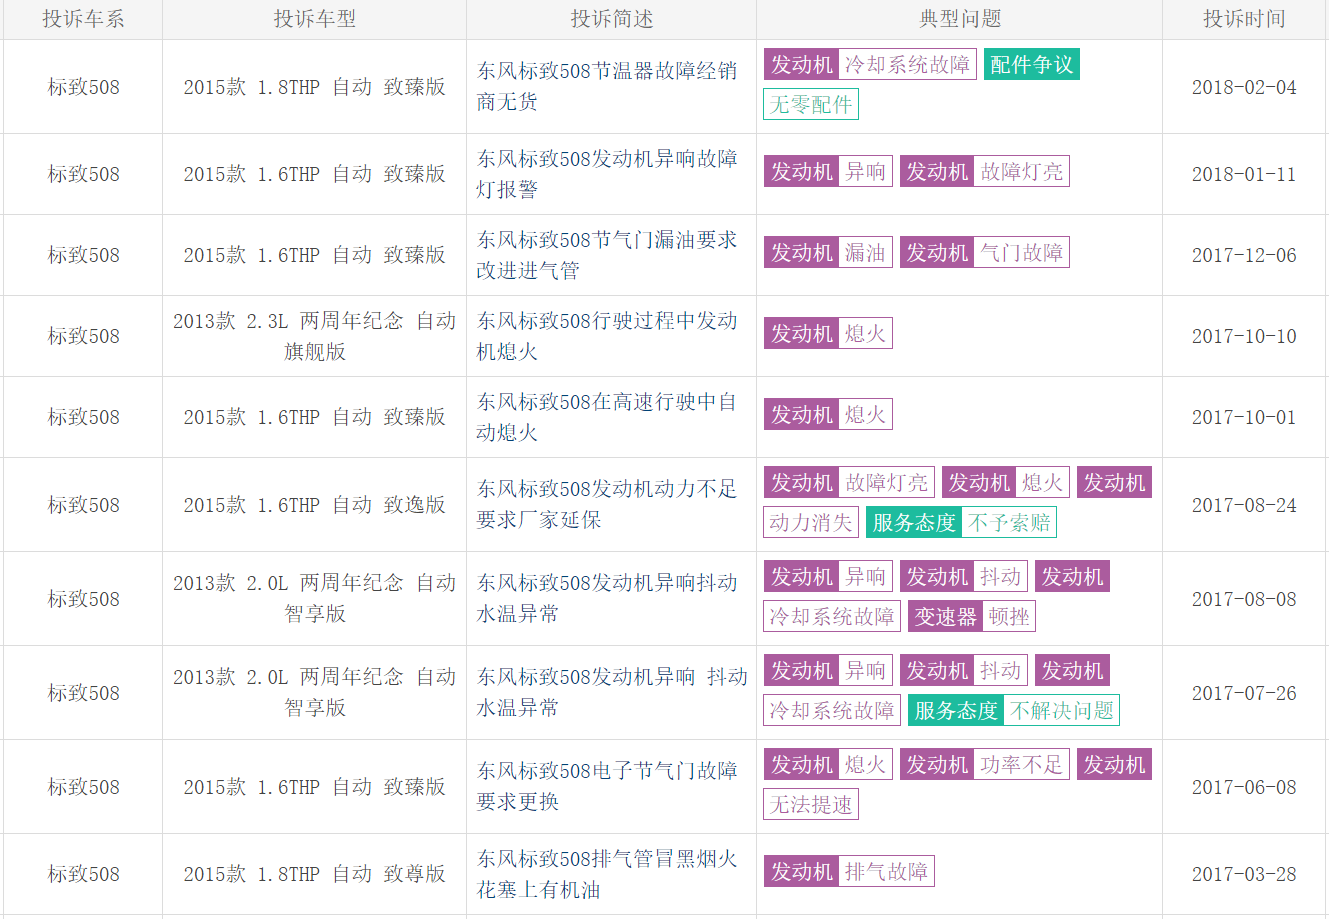Click the 典型问题 column header

tap(960, 19)
